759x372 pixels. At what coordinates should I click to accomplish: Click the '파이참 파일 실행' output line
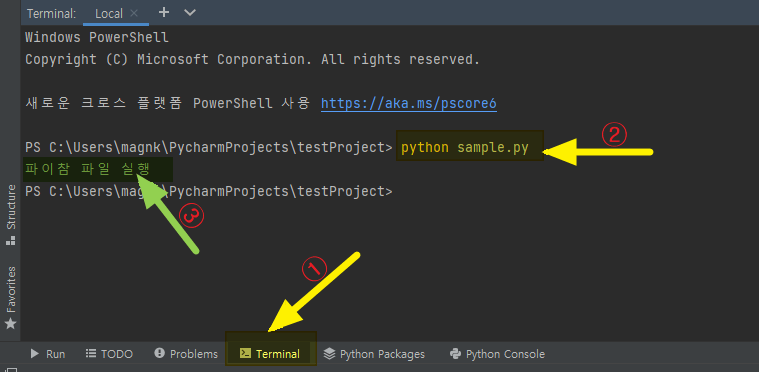87,170
